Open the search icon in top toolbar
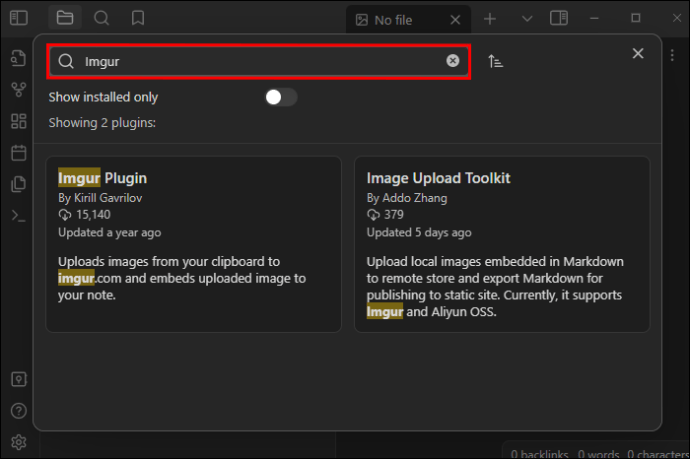This screenshot has height=459, width=690. coord(101,18)
